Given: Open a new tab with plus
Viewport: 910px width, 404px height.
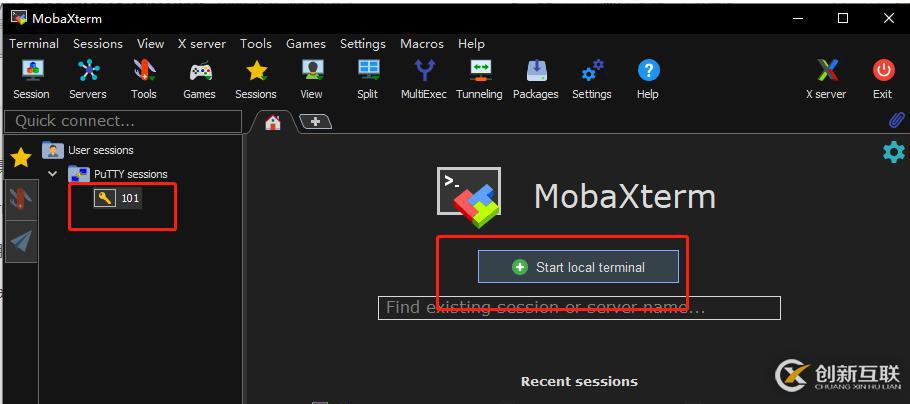Looking at the screenshot, I should (x=315, y=122).
